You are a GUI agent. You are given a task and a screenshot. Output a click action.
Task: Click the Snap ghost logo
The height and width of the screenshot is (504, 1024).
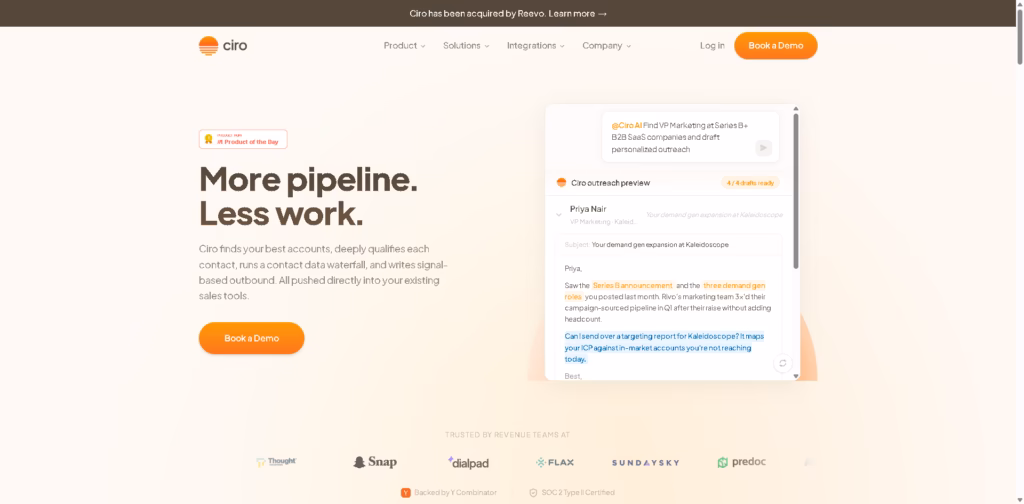375,462
